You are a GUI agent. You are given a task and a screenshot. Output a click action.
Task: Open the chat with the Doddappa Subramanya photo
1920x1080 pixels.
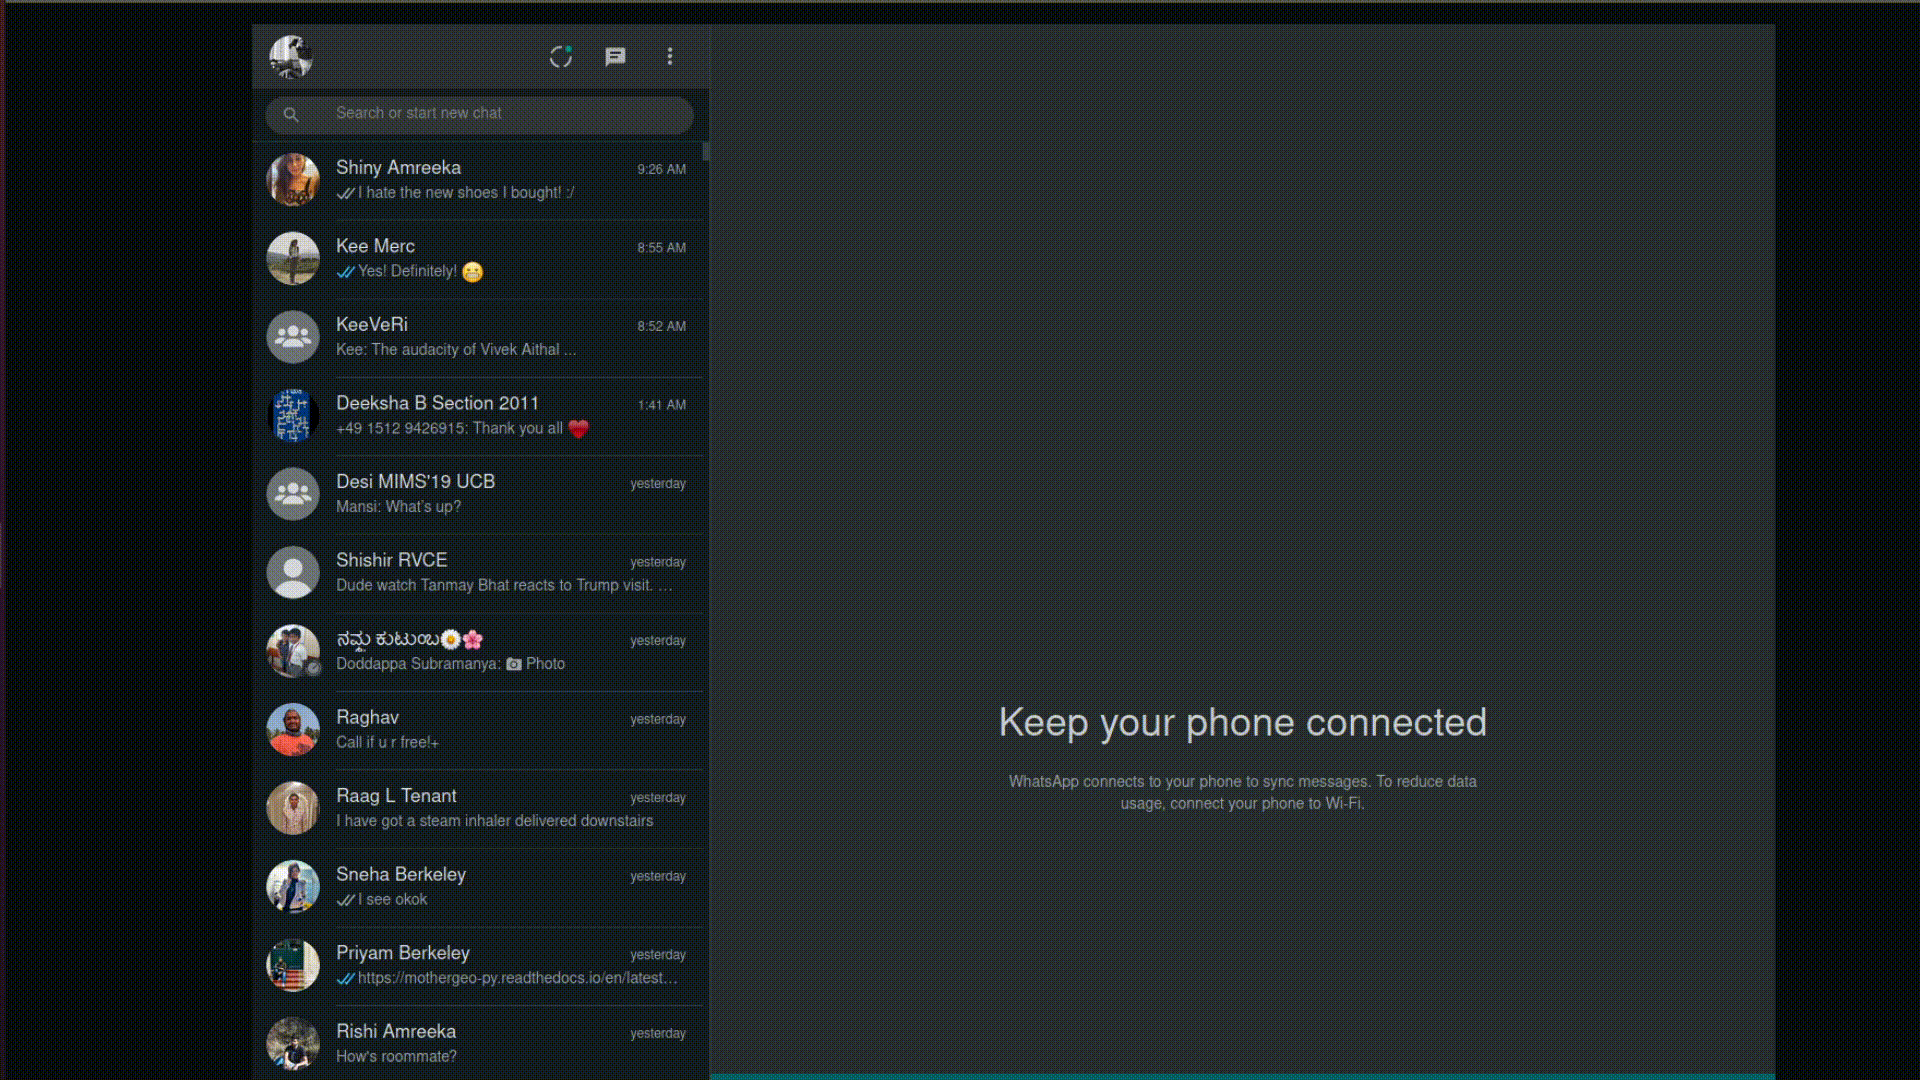(480, 651)
